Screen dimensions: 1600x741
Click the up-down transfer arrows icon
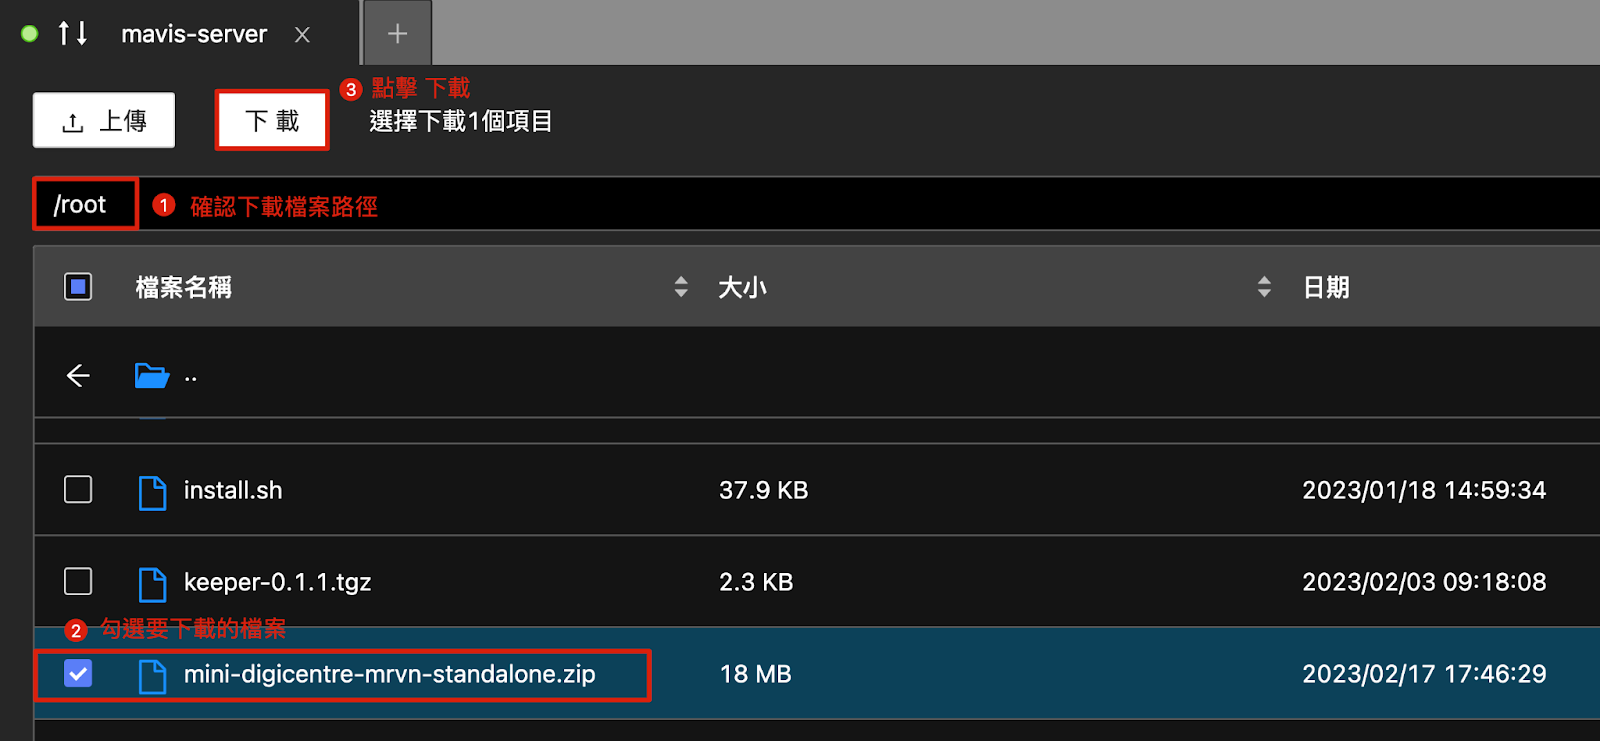72,34
